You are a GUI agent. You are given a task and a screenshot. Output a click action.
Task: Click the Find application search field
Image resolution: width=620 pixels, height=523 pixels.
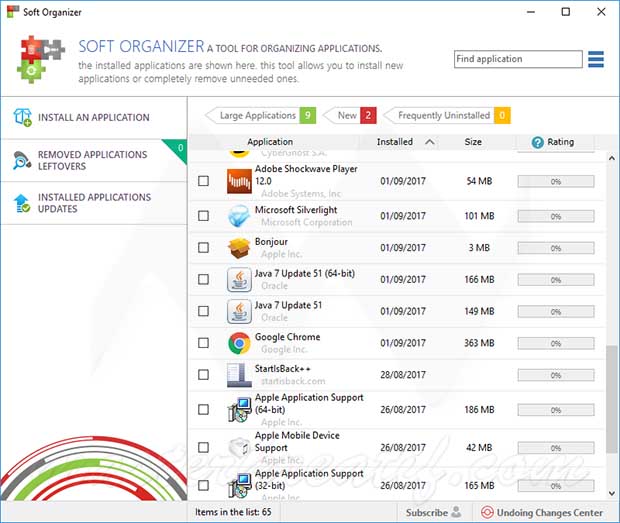click(518, 59)
